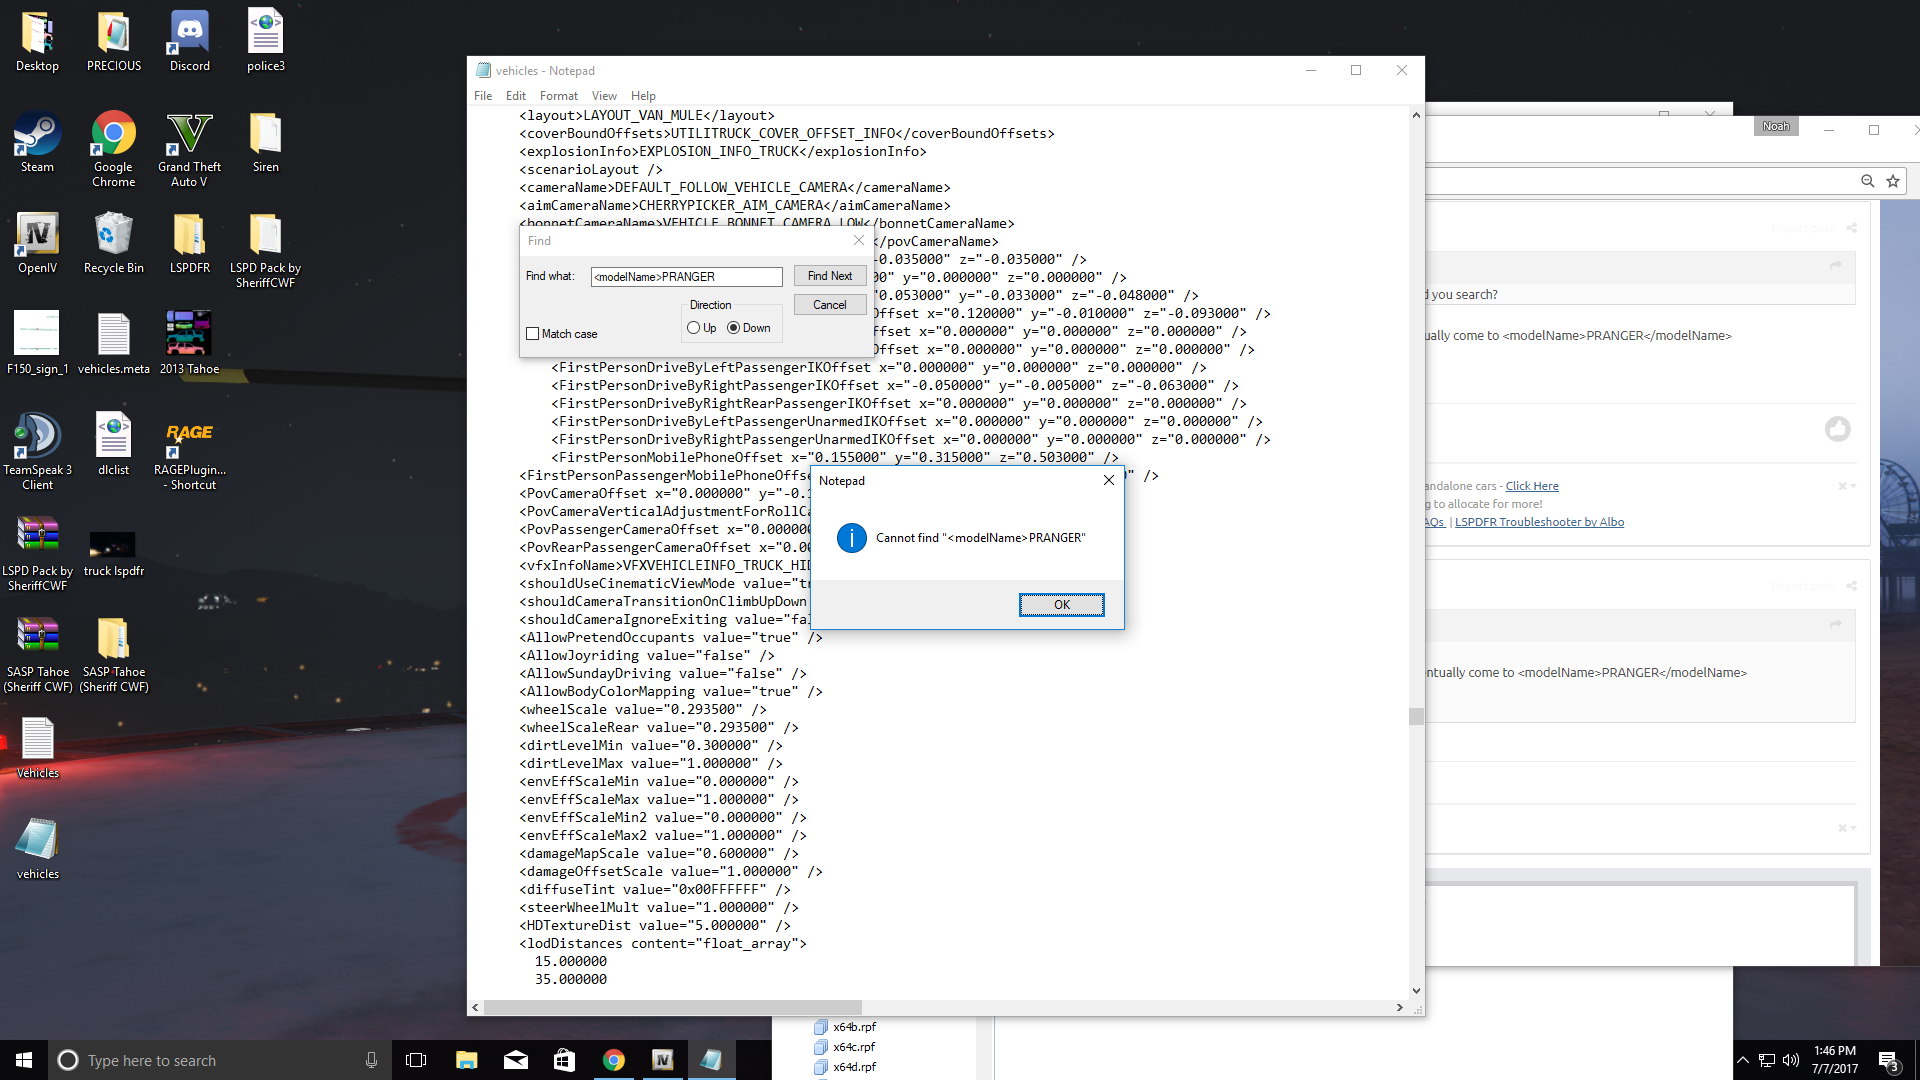Click Google Chrome in the taskbar

(614, 1060)
